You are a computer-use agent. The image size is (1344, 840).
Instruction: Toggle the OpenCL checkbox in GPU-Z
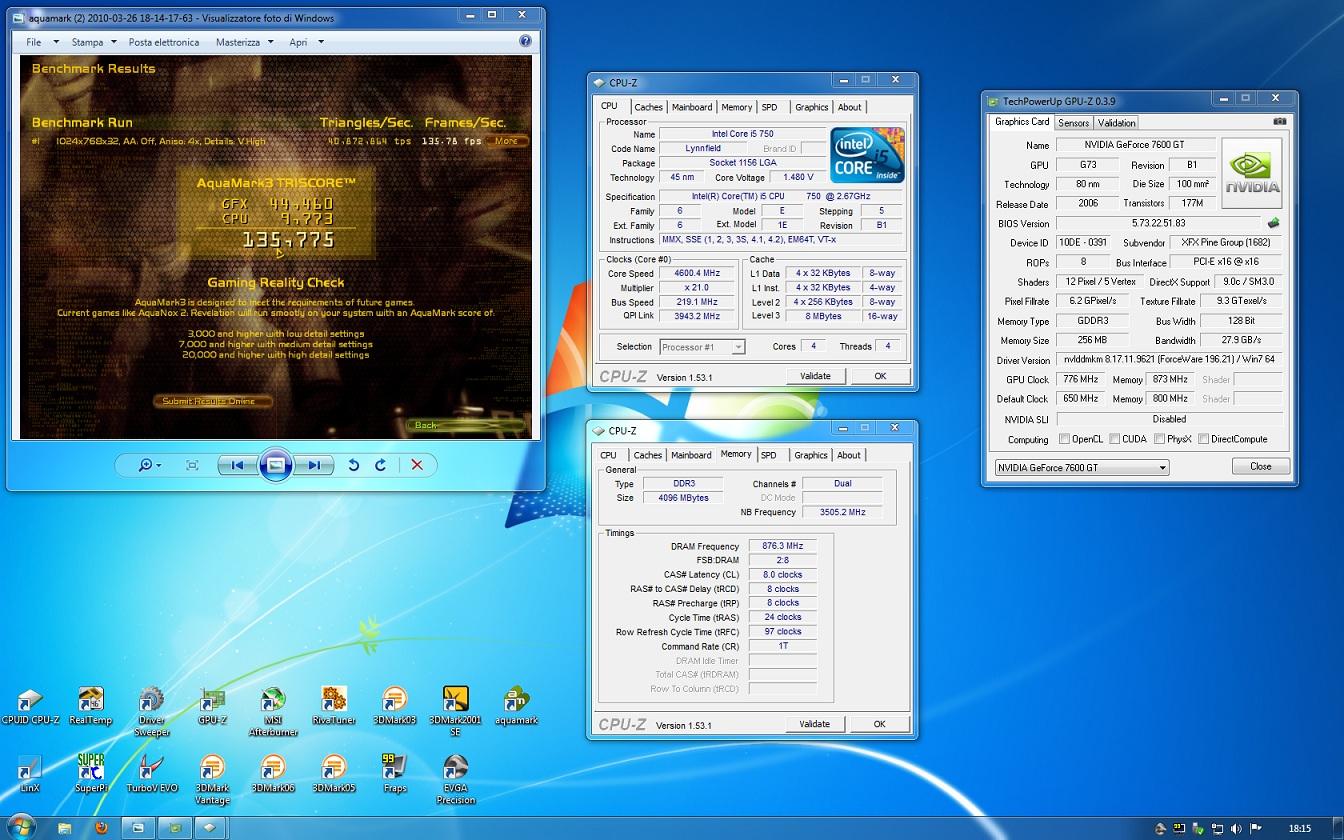[x=1065, y=439]
